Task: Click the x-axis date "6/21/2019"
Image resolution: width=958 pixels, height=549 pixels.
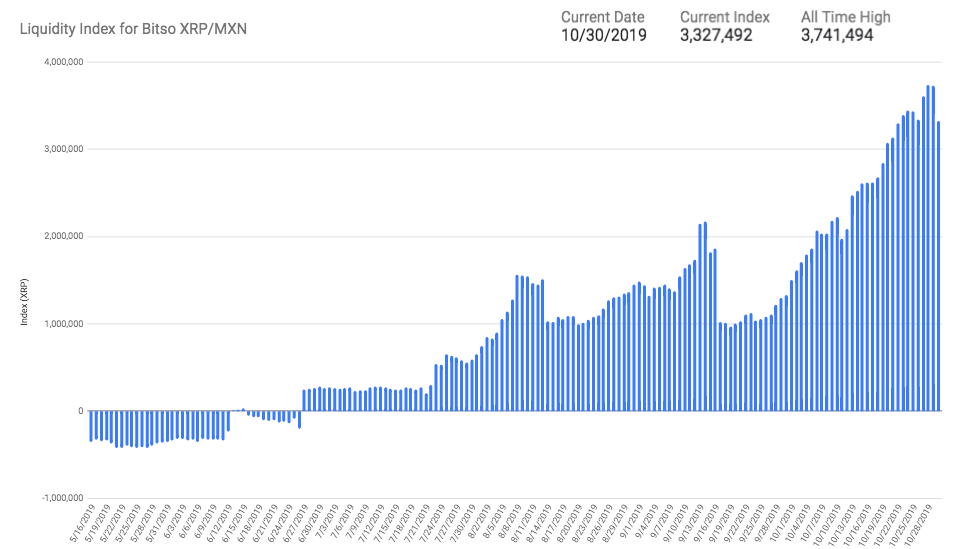Action: [264, 522]
